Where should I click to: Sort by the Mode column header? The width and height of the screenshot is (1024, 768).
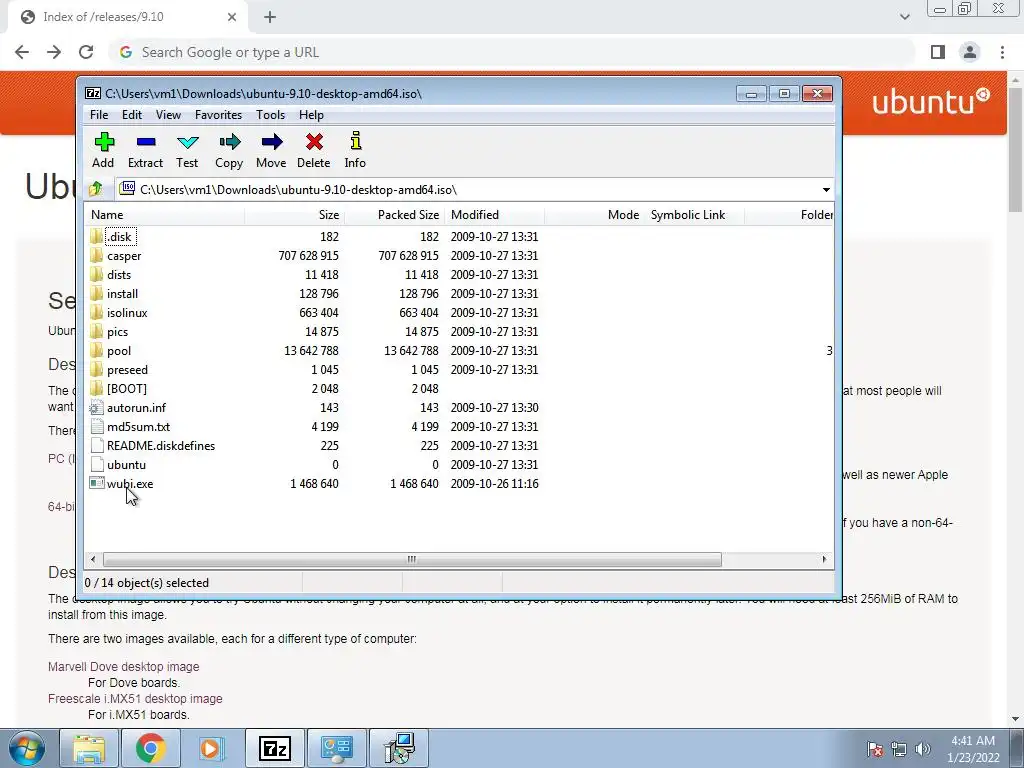pyautogui.click(x=594, y=215)
